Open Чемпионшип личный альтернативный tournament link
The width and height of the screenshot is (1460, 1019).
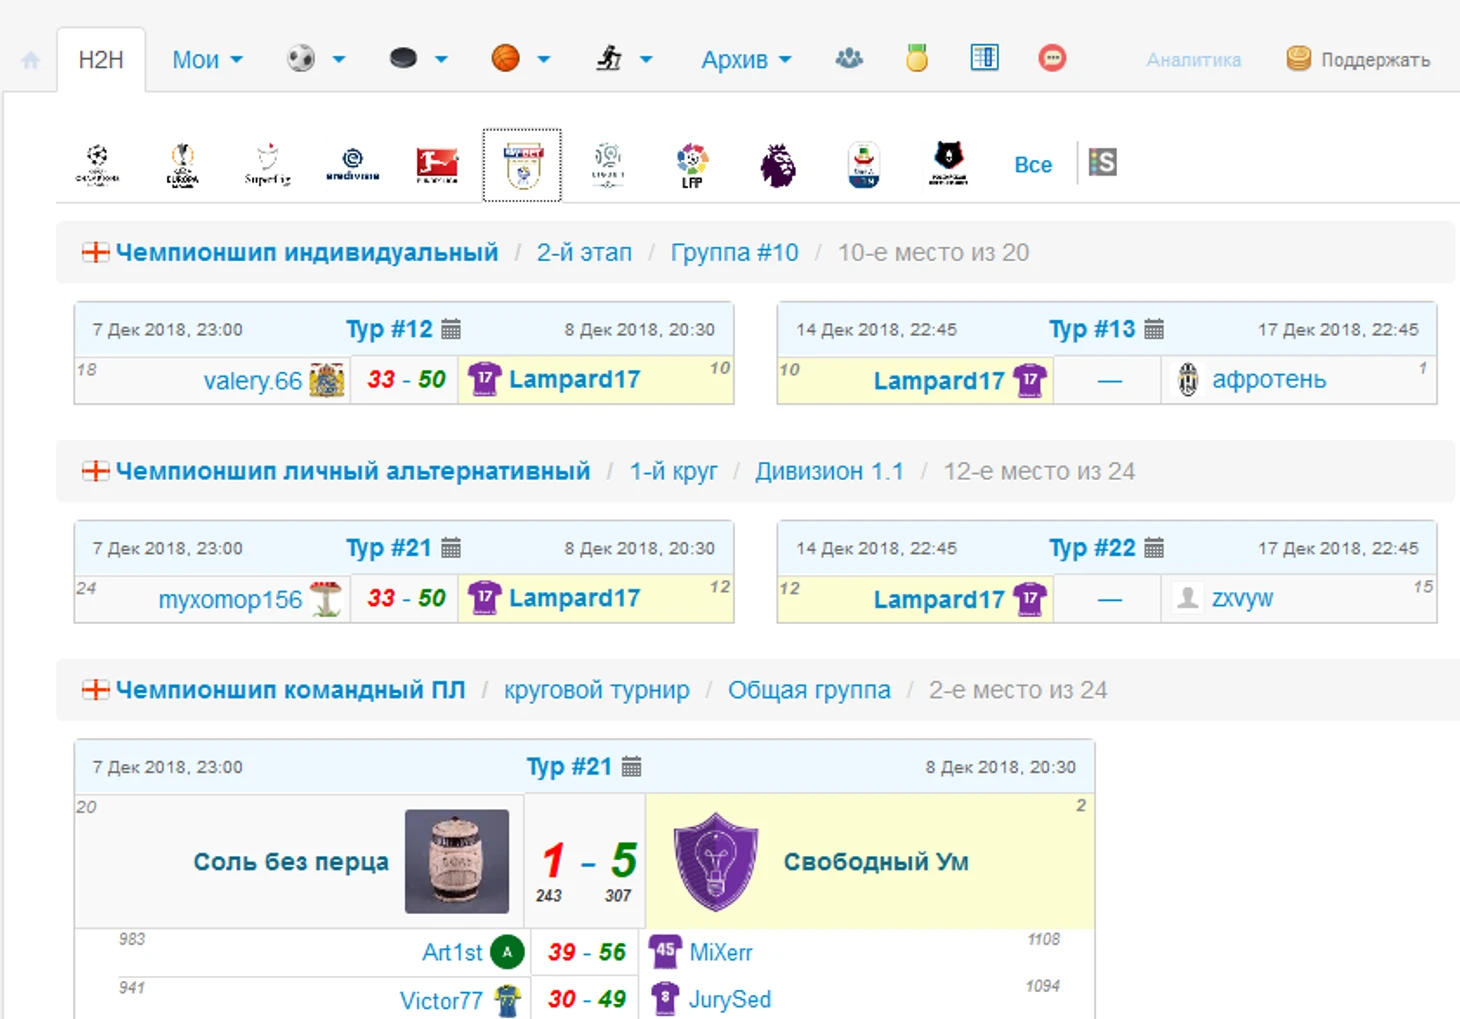click(x=352, y=471)
